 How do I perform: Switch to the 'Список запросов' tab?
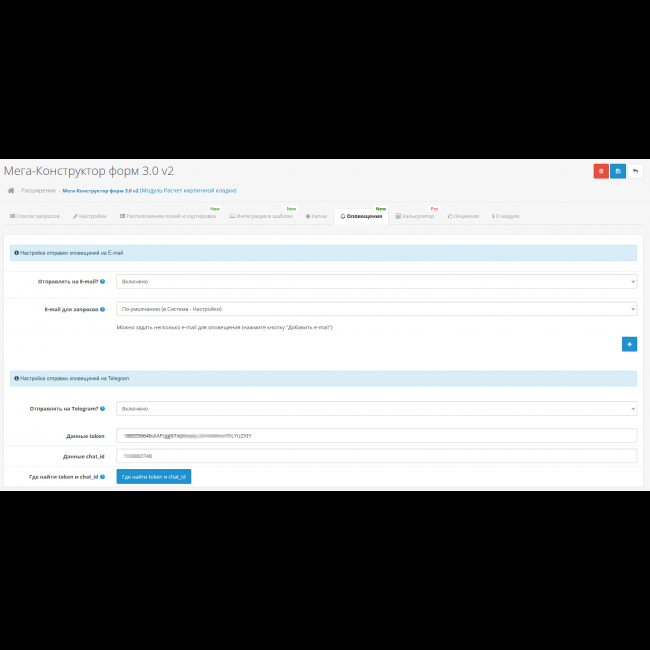tap(35, 216)
